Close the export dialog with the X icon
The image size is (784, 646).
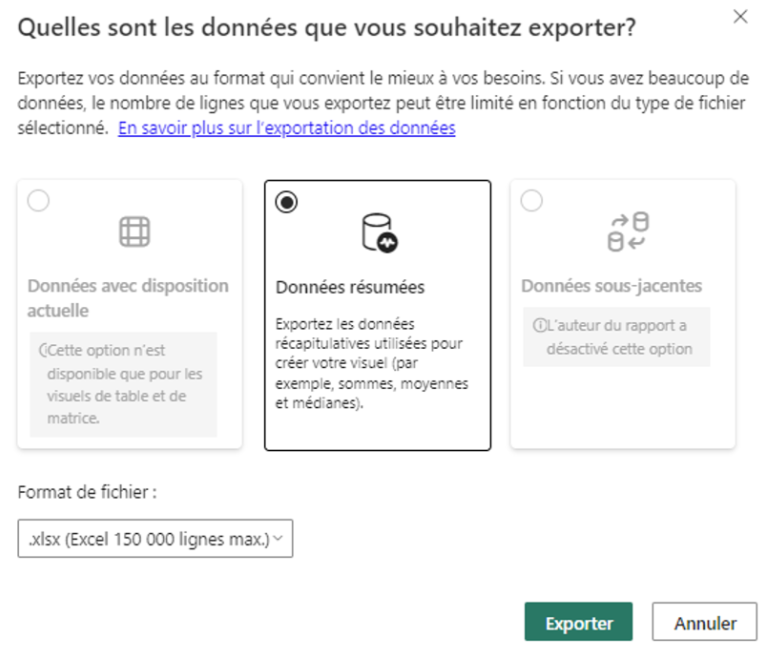point(740,17)
